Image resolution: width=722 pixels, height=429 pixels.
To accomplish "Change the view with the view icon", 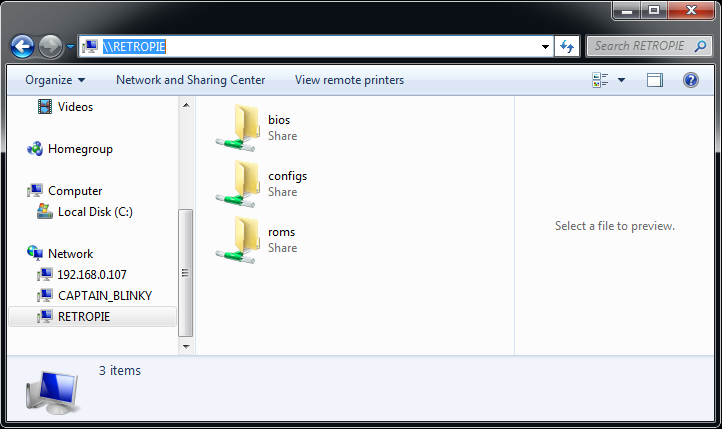I will click(600, 80).
